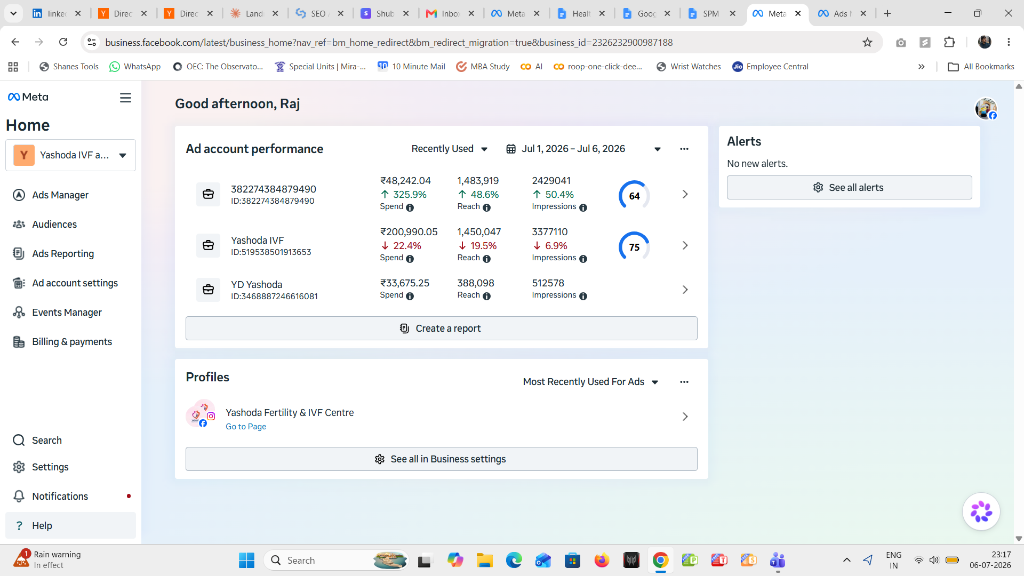
Task: Open Ad account settings
Action: pos(74,283)
